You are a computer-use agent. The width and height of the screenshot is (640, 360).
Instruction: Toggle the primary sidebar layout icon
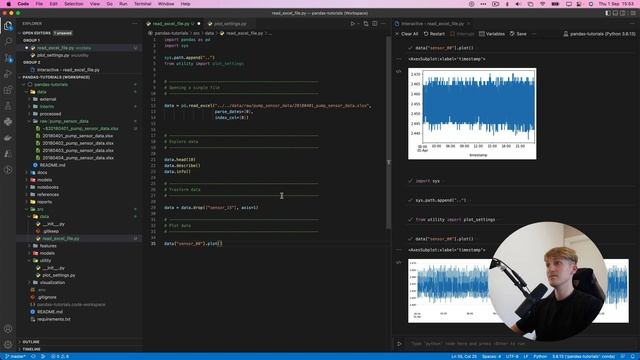pyautogui.click(x=608, y=13)
